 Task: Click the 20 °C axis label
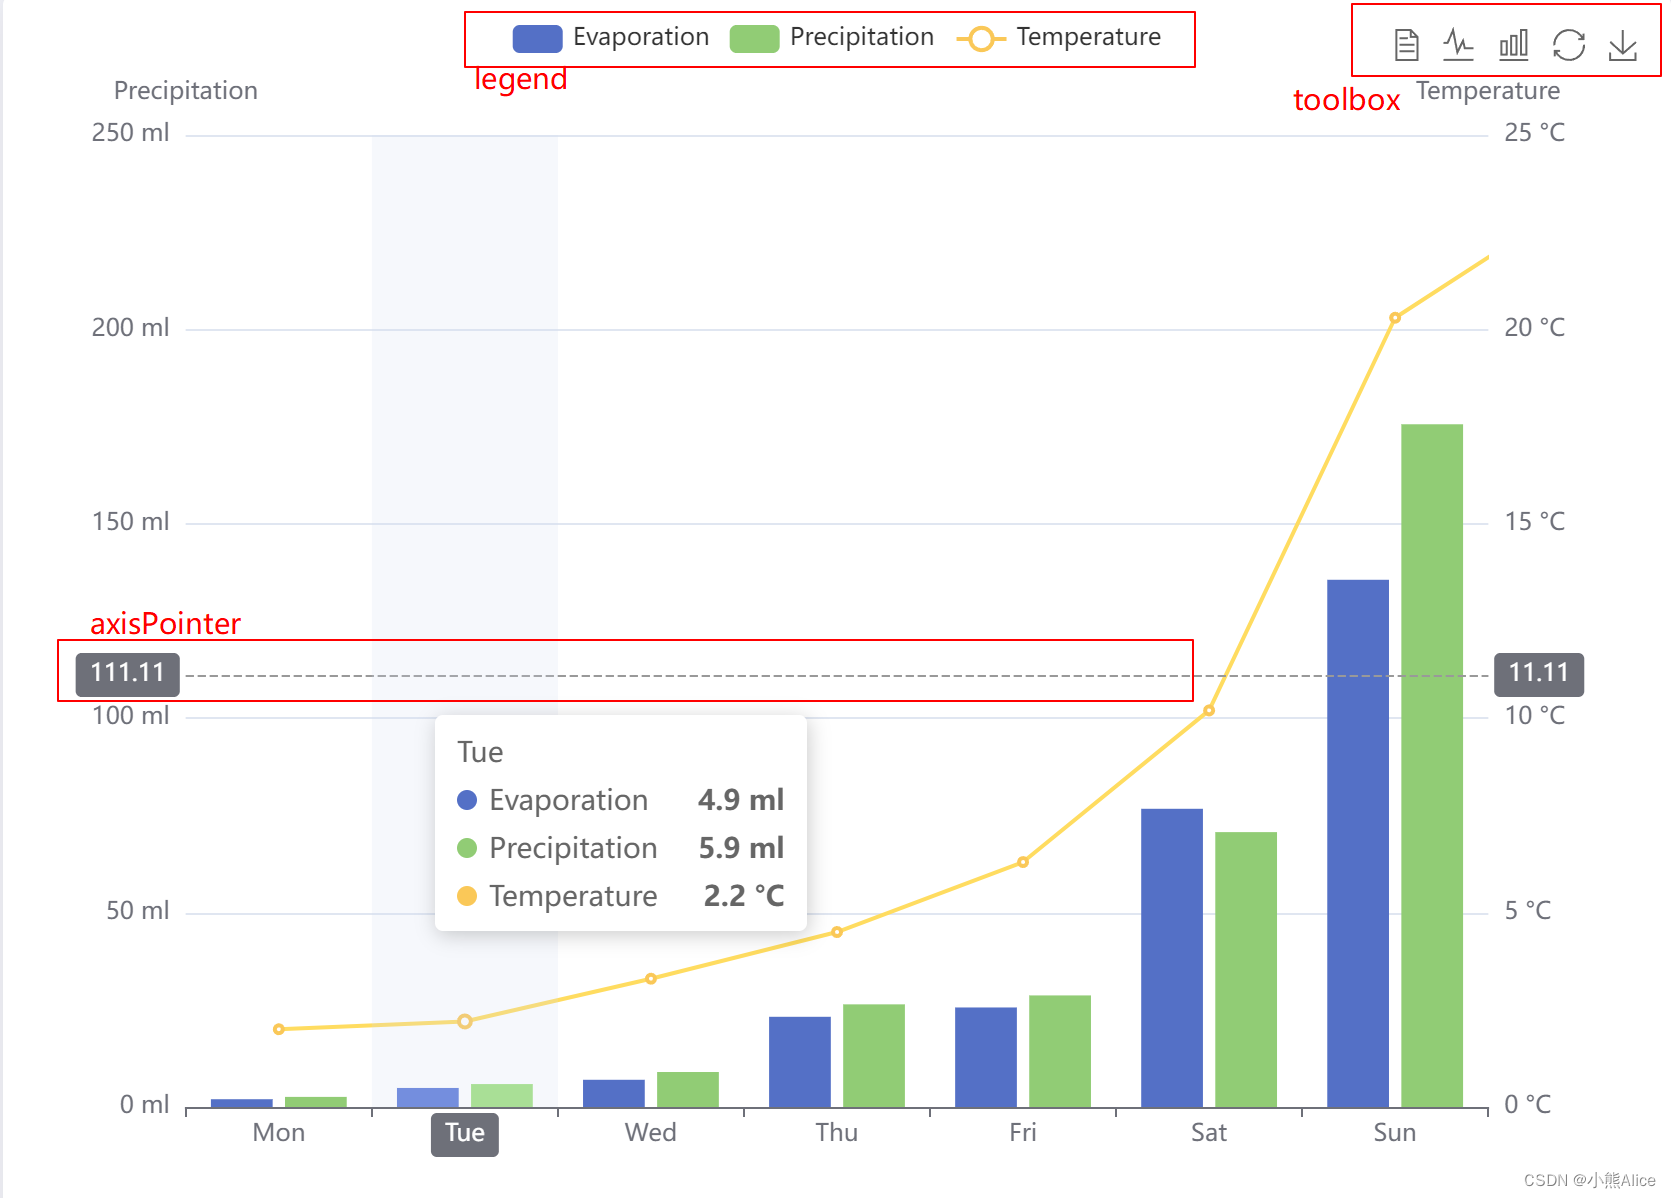click(1535, 328)
